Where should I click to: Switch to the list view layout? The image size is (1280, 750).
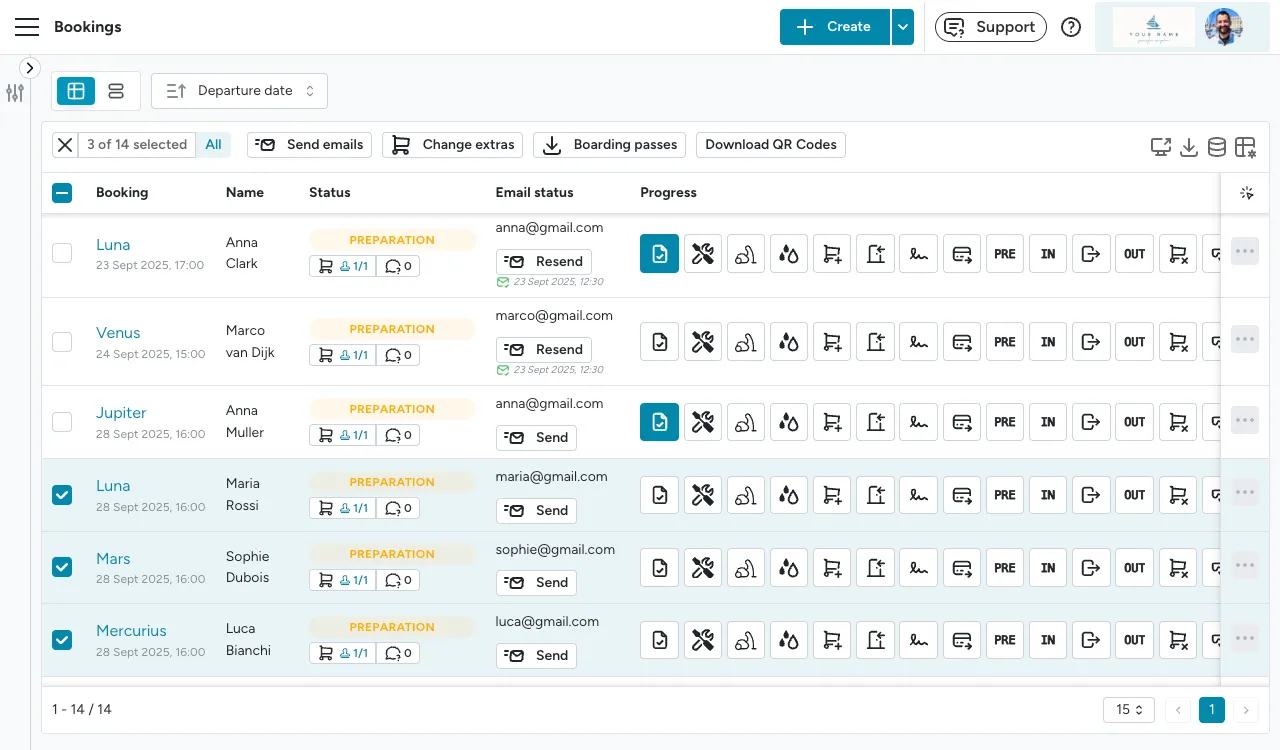(116, 90)
